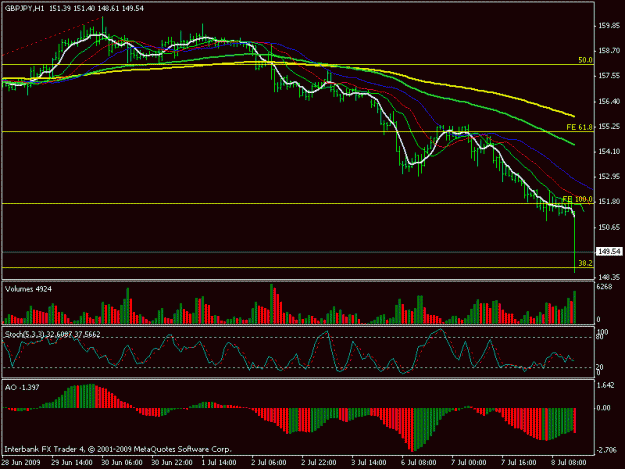Click the 151.80 price axis value

click(609, 202)
